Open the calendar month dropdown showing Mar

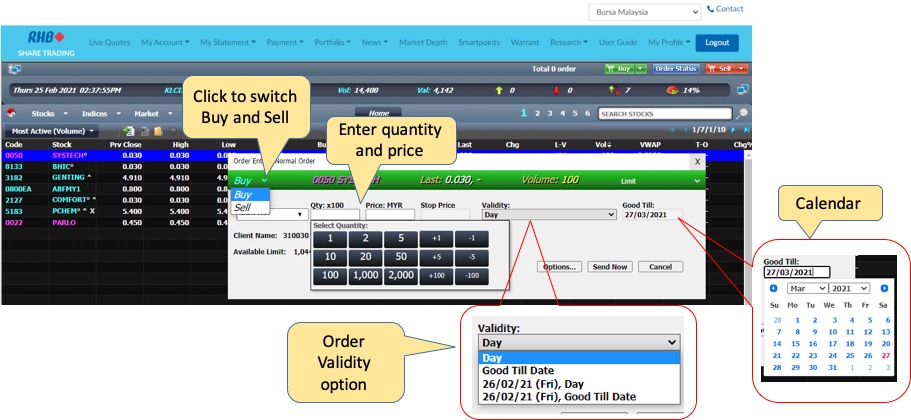click(807, 288)
